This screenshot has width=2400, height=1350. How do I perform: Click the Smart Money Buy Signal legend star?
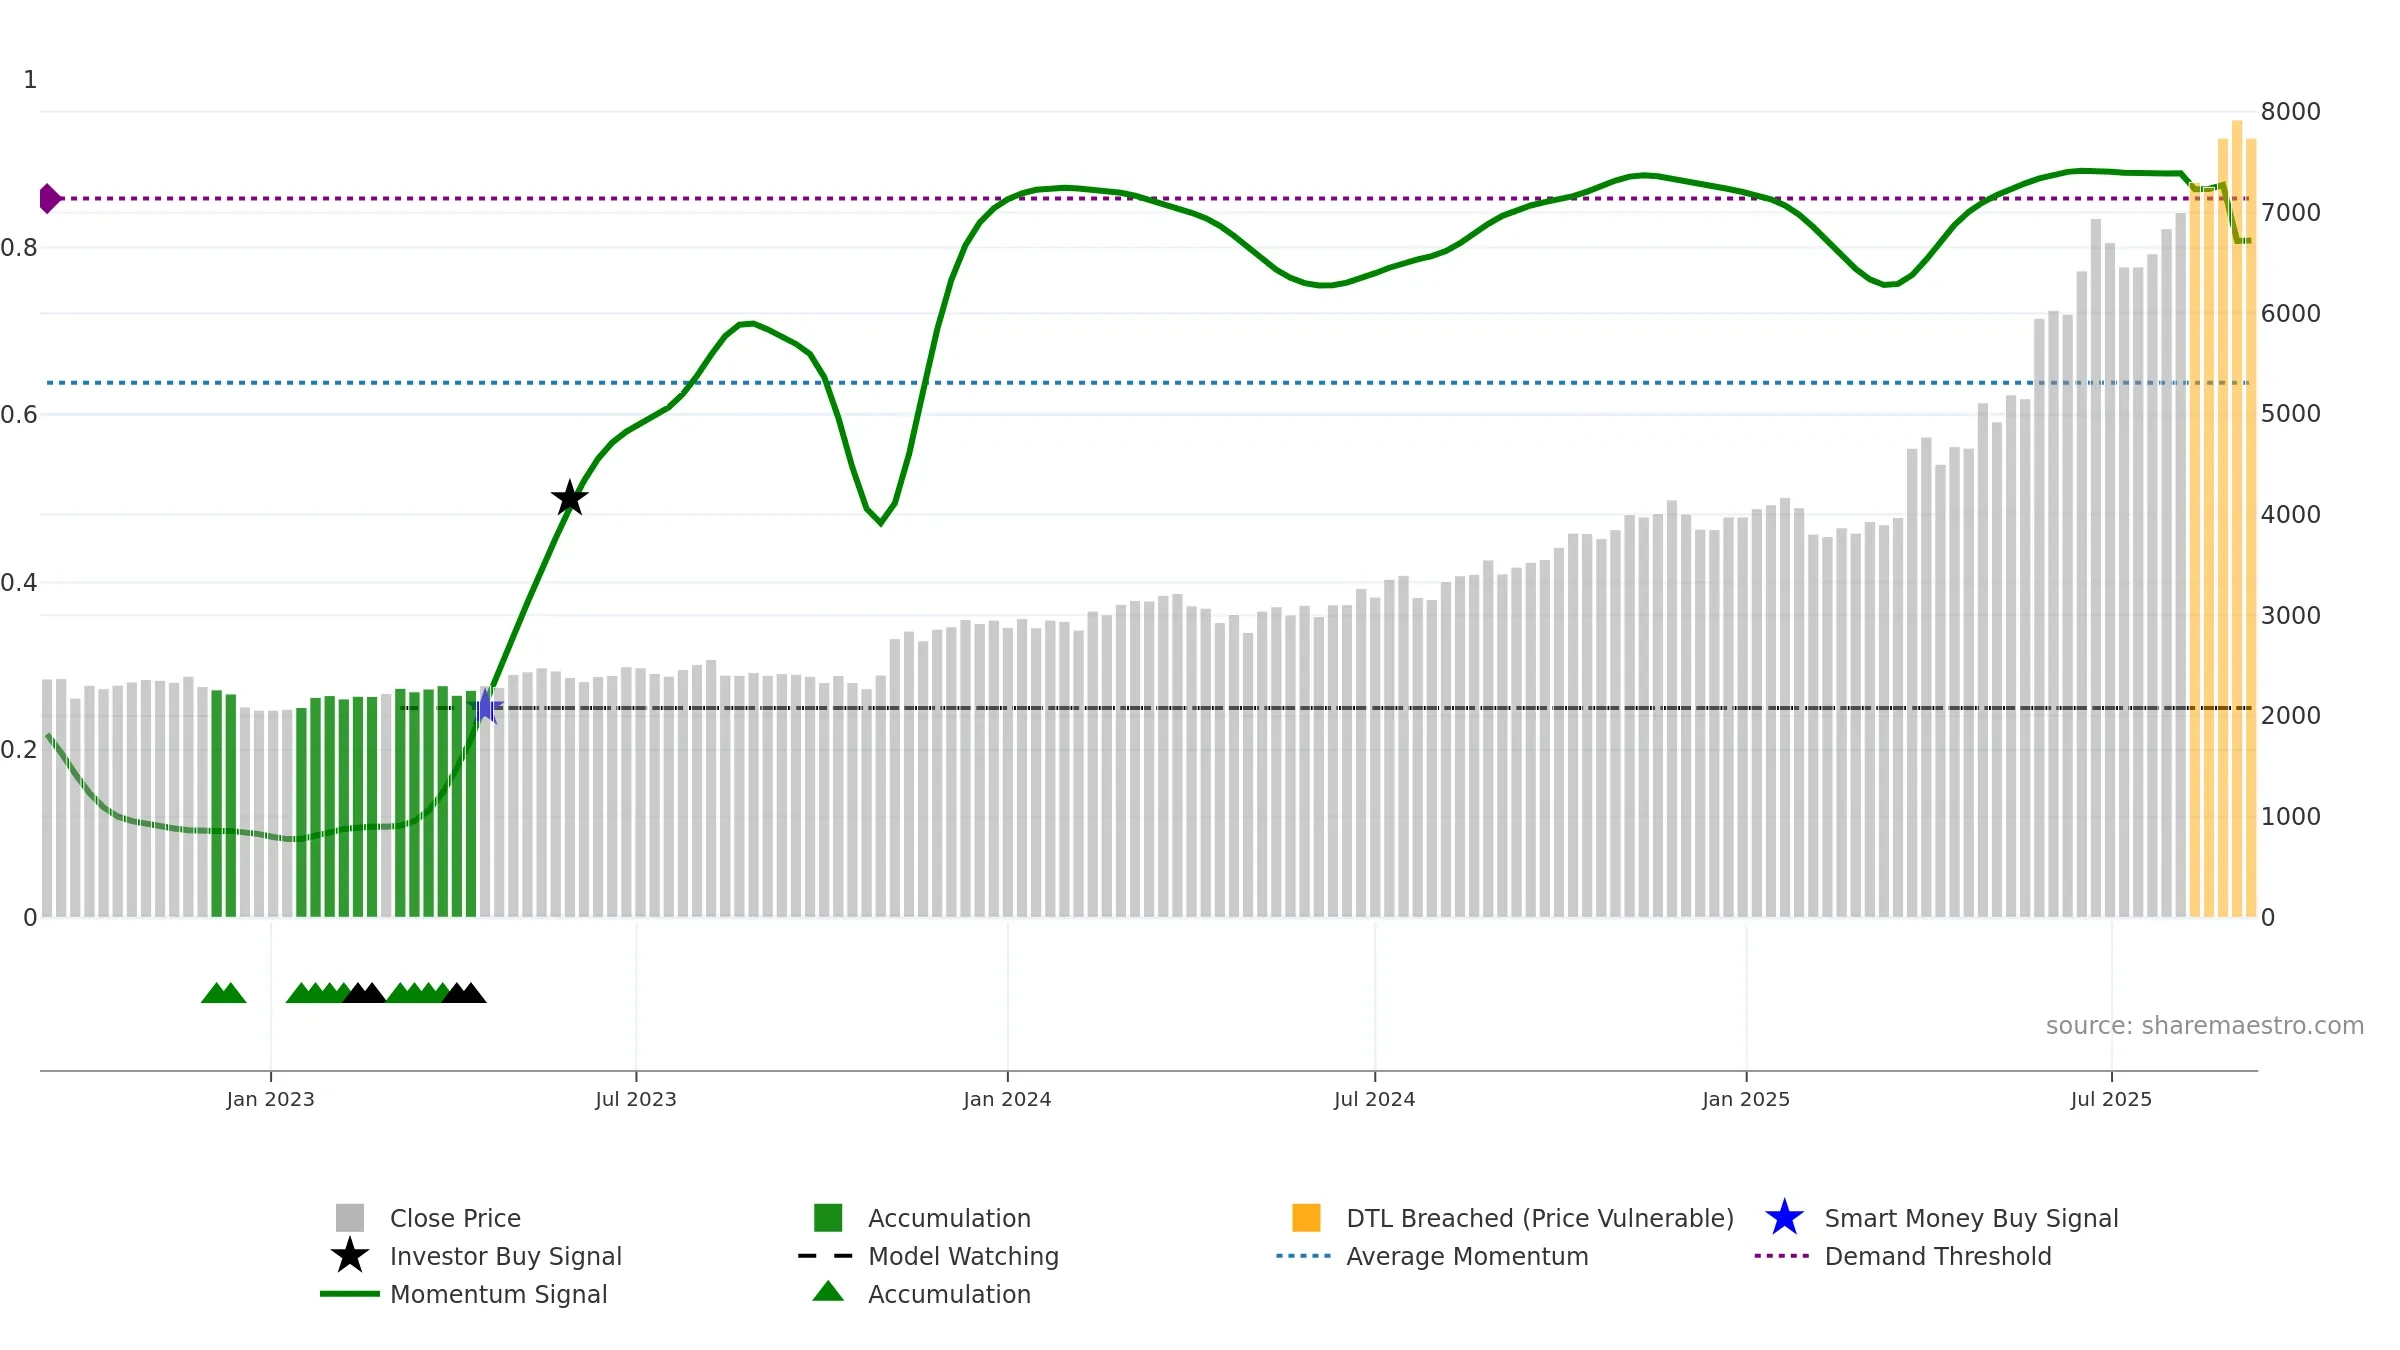(x=1784, y=1218)
